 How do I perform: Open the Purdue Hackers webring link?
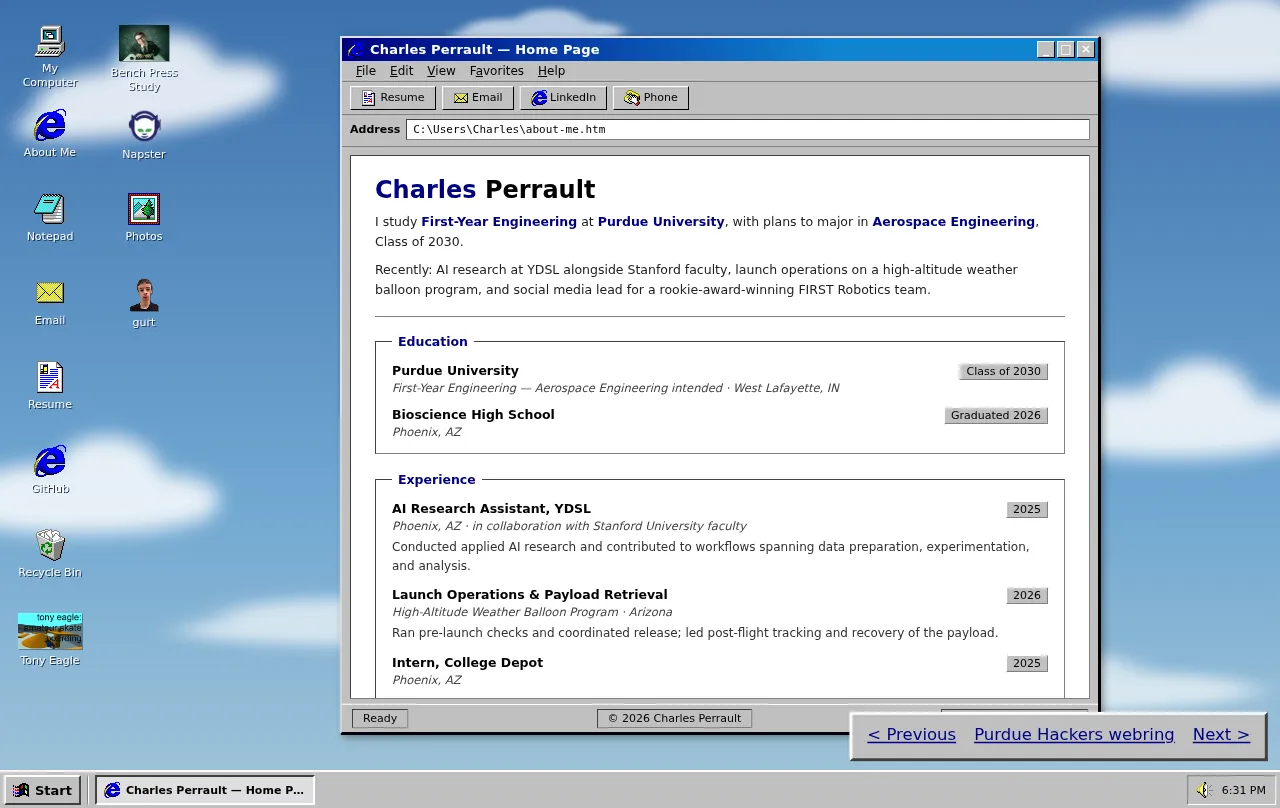1074,735
